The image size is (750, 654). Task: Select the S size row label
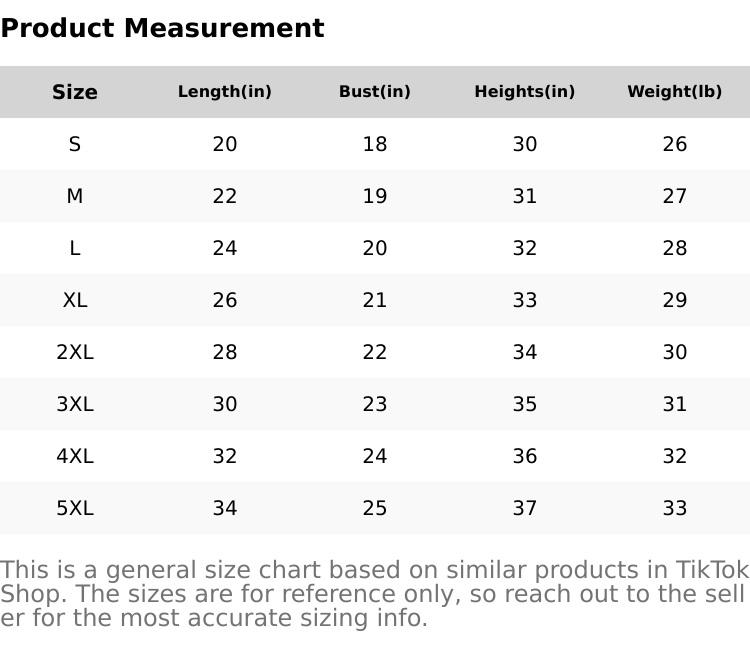[75, 144]
